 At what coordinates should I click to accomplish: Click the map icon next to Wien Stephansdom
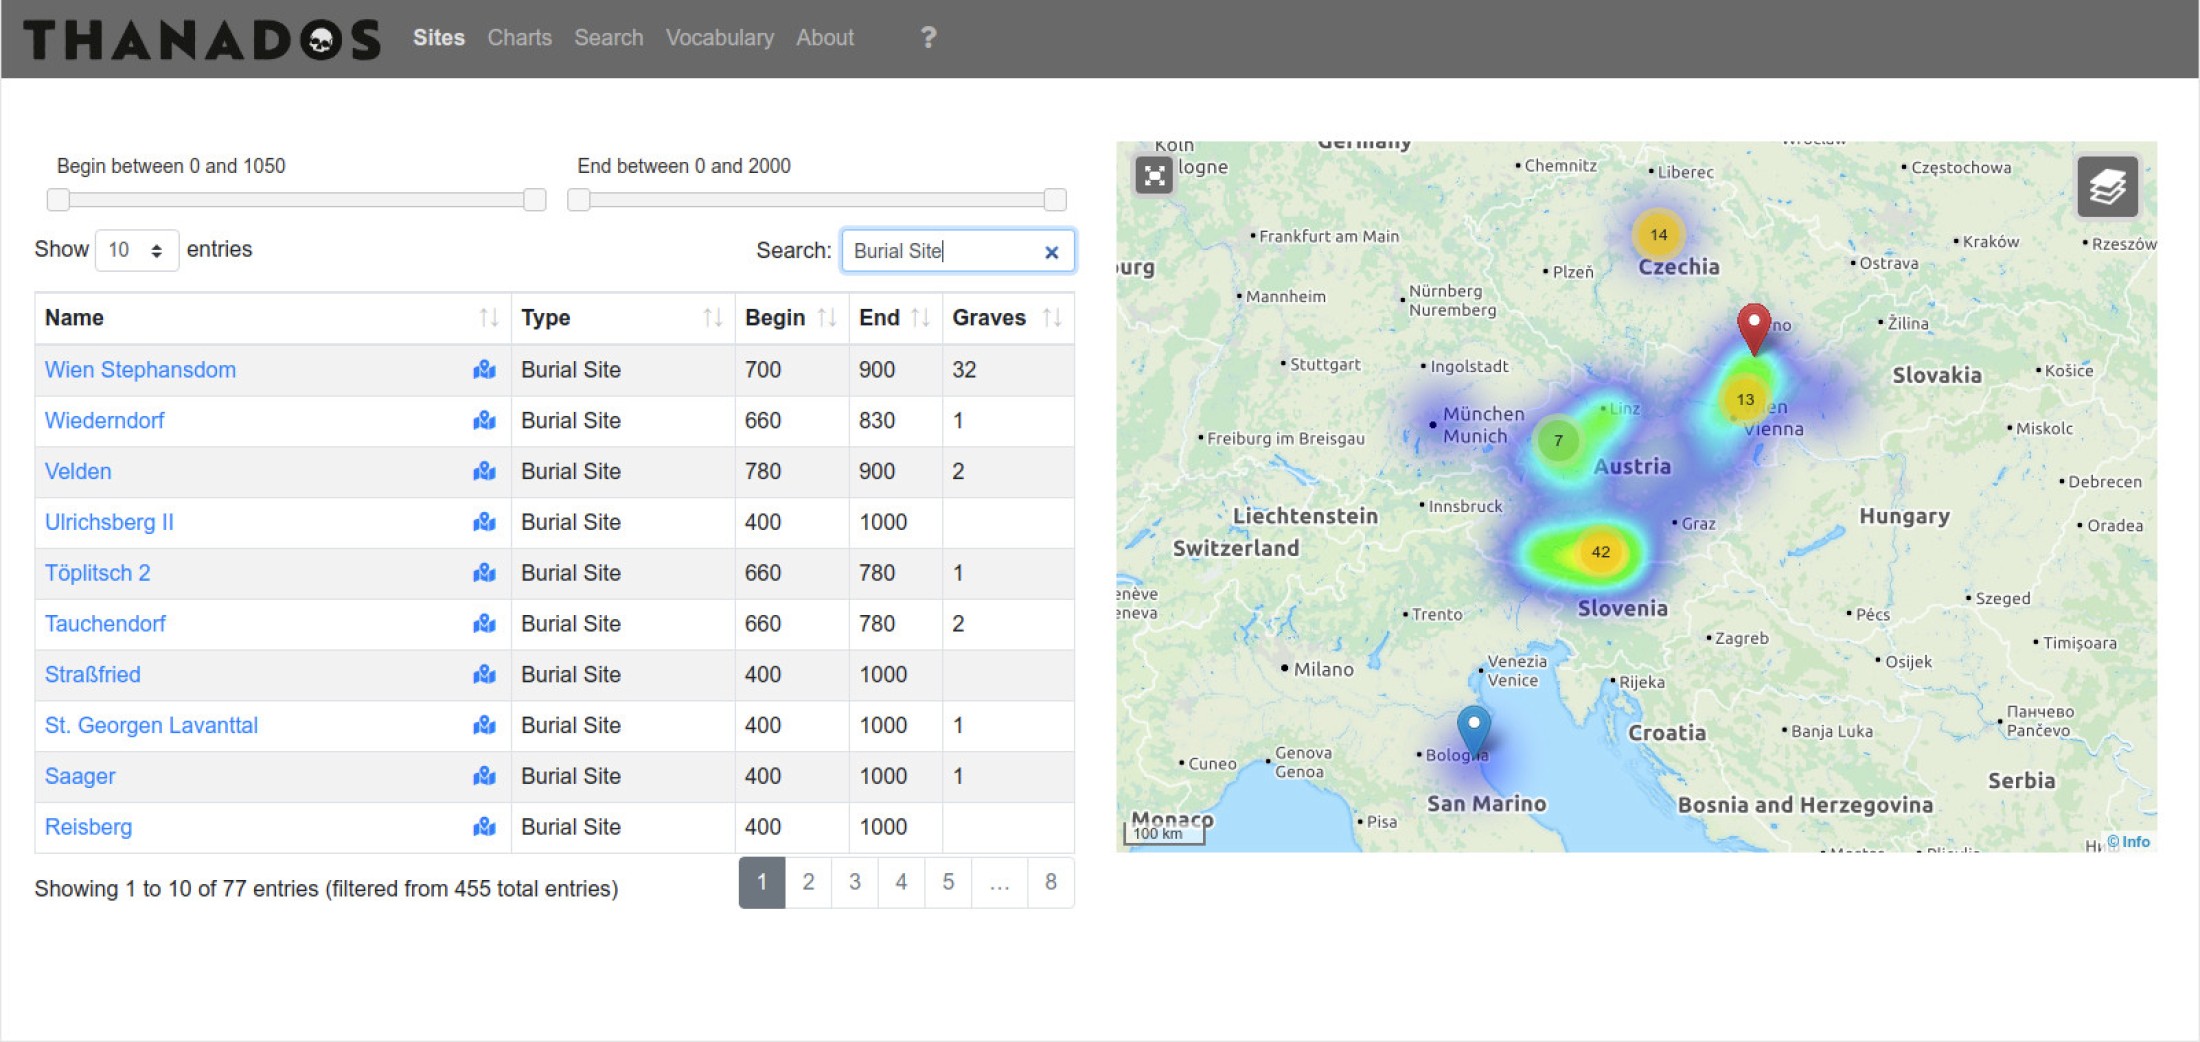point(485,370)
